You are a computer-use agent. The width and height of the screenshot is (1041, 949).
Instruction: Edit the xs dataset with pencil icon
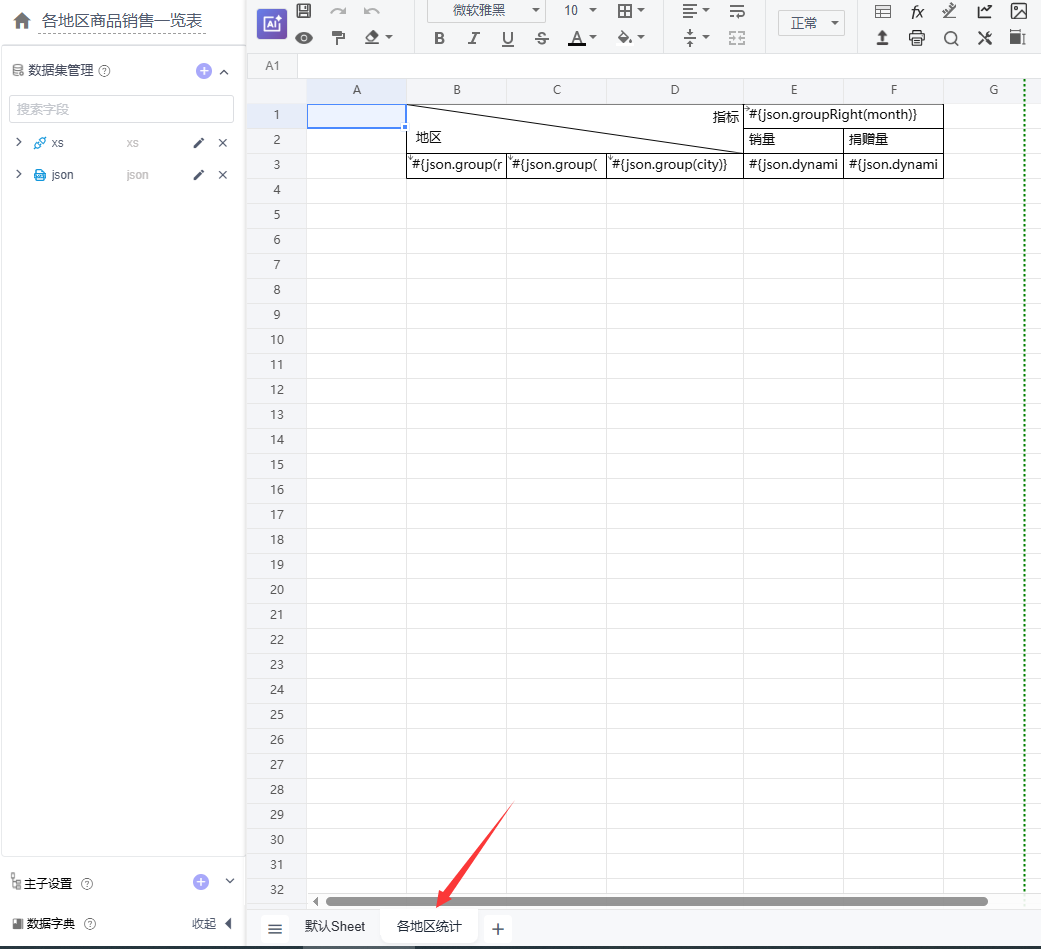point(199,143)
